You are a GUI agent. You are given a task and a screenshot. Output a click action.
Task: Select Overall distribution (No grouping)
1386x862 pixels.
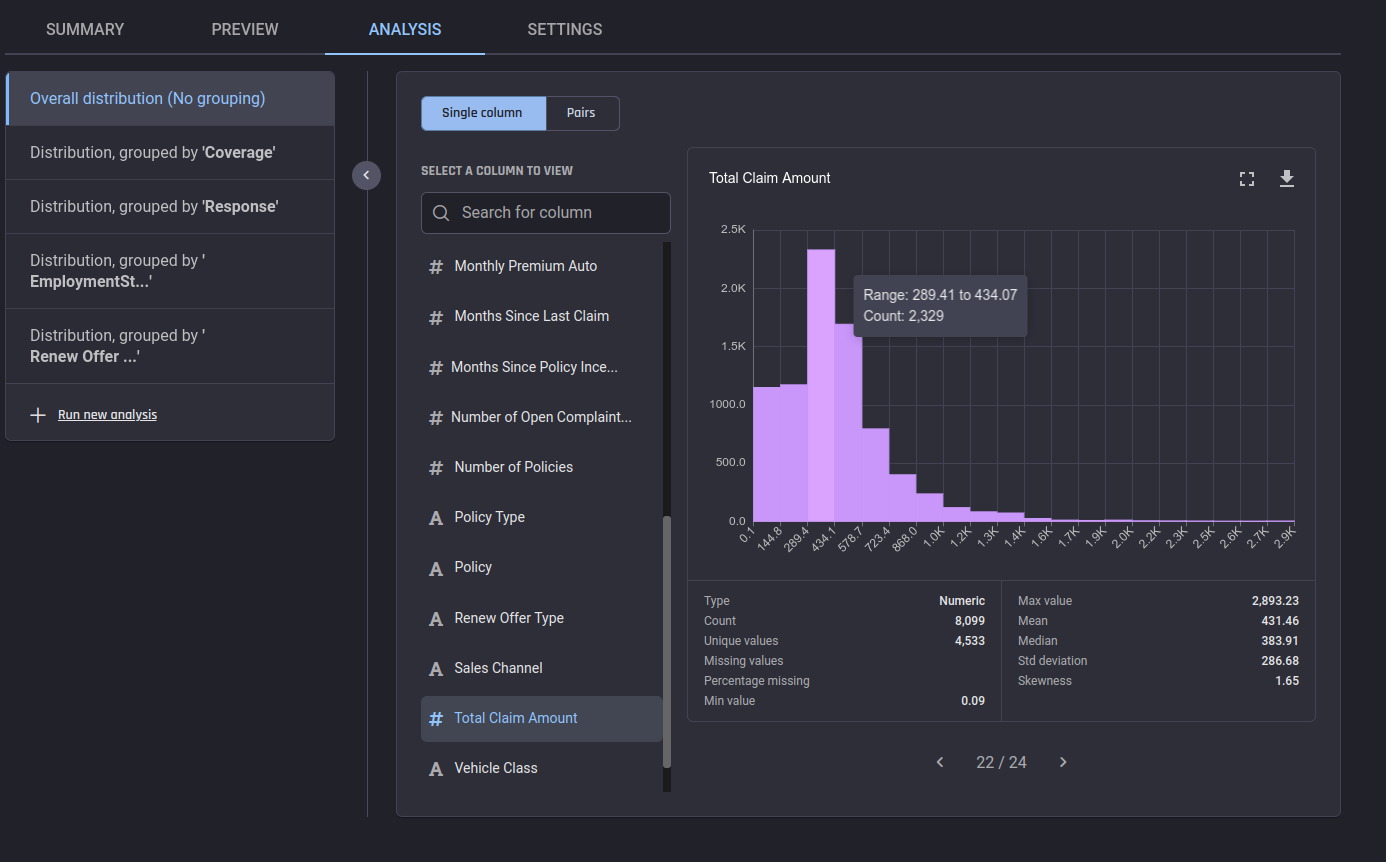coord(170,98)
